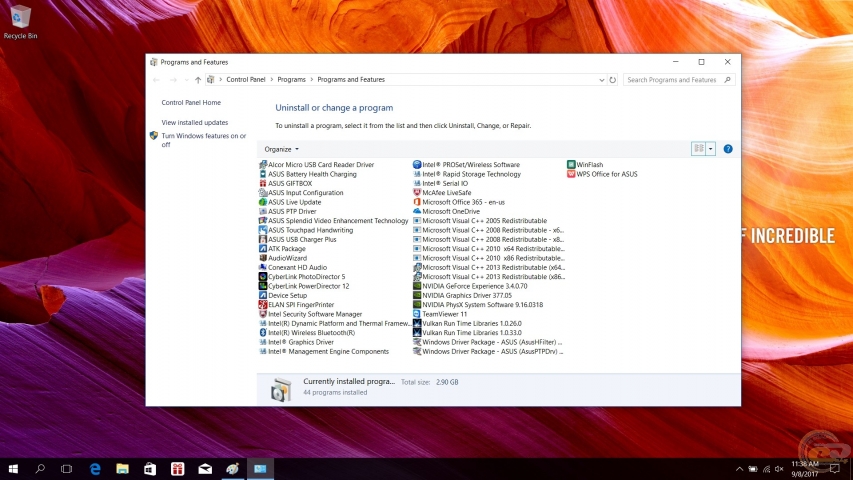Image resolution: width=853 pixels, height=480 pixels.
Task: Expand the address bar history dropdown
Action: (x=601, y=79)
